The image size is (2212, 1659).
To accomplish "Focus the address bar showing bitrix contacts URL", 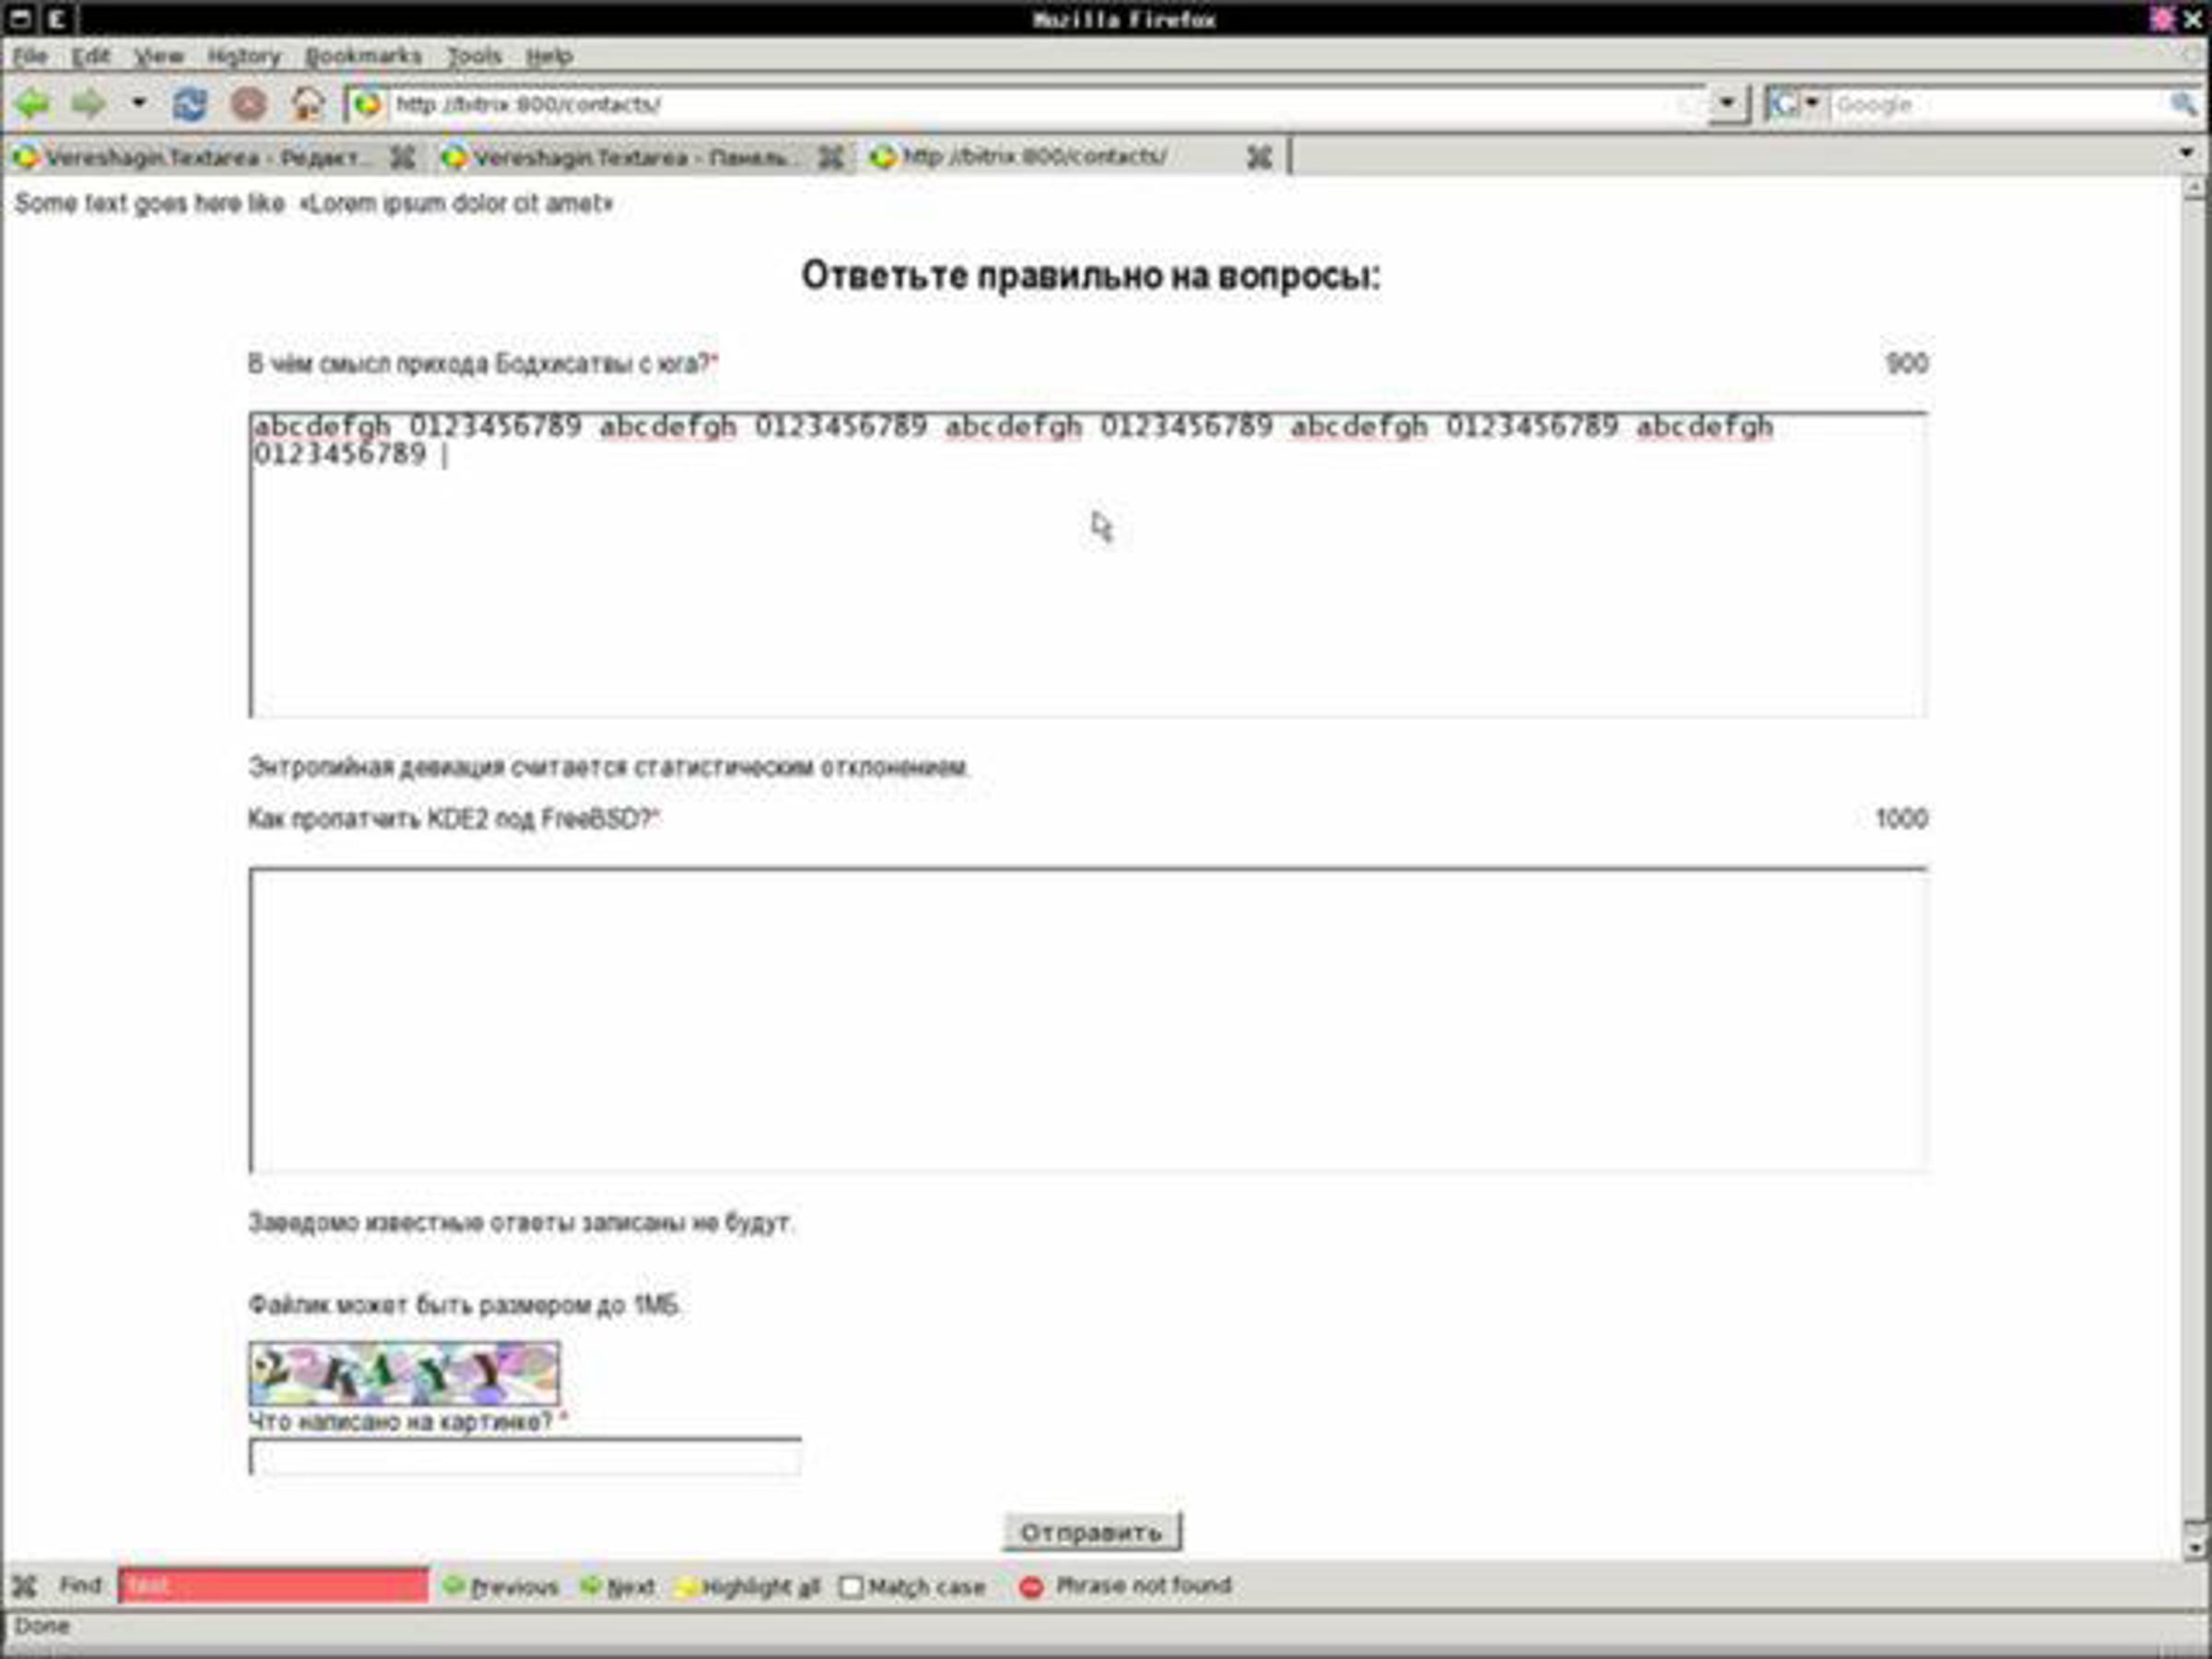I will pyautogui.click(x=1040, y=104).
